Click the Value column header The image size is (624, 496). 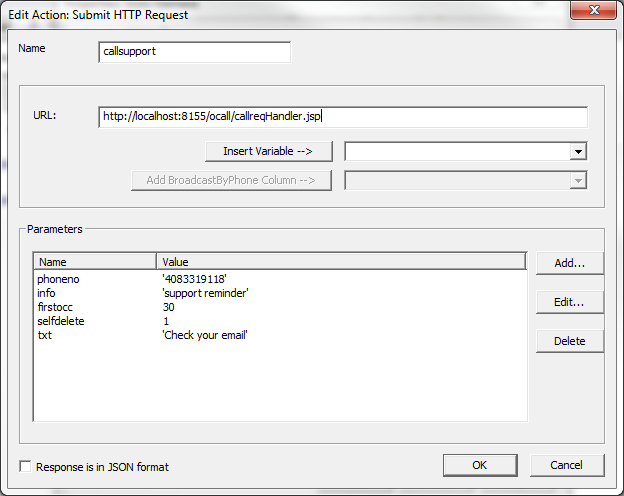coord(340,262)
